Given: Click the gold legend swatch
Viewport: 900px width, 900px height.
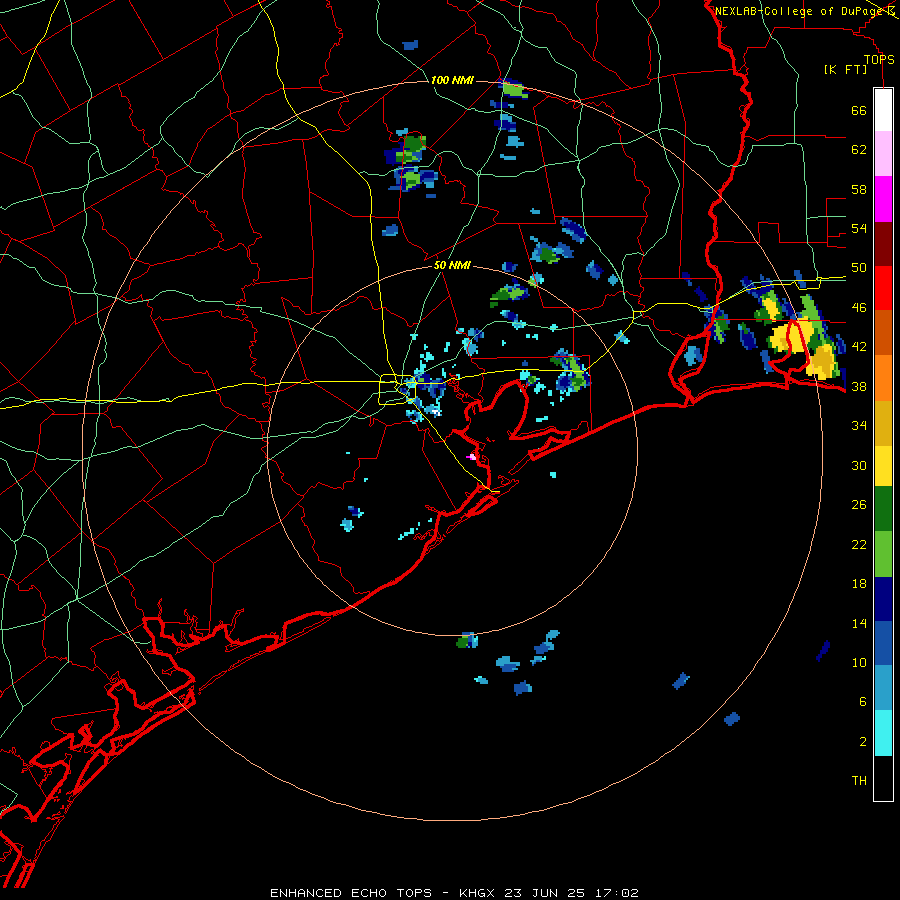Looking at the screenshot, I should tap(883, 423).
